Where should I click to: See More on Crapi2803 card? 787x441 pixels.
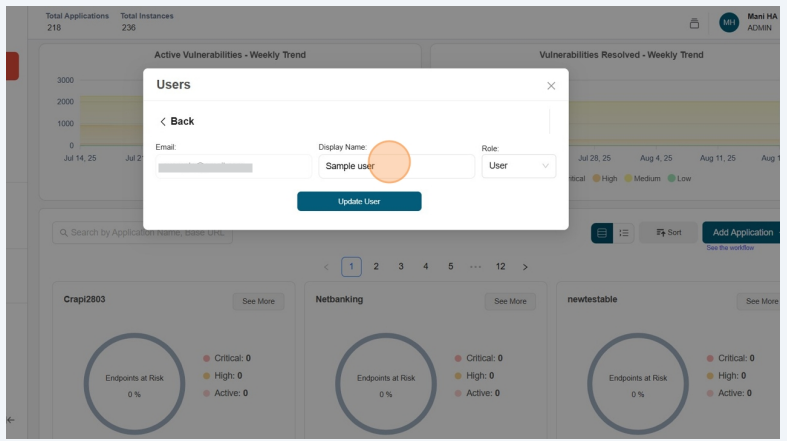click(258, 301)
